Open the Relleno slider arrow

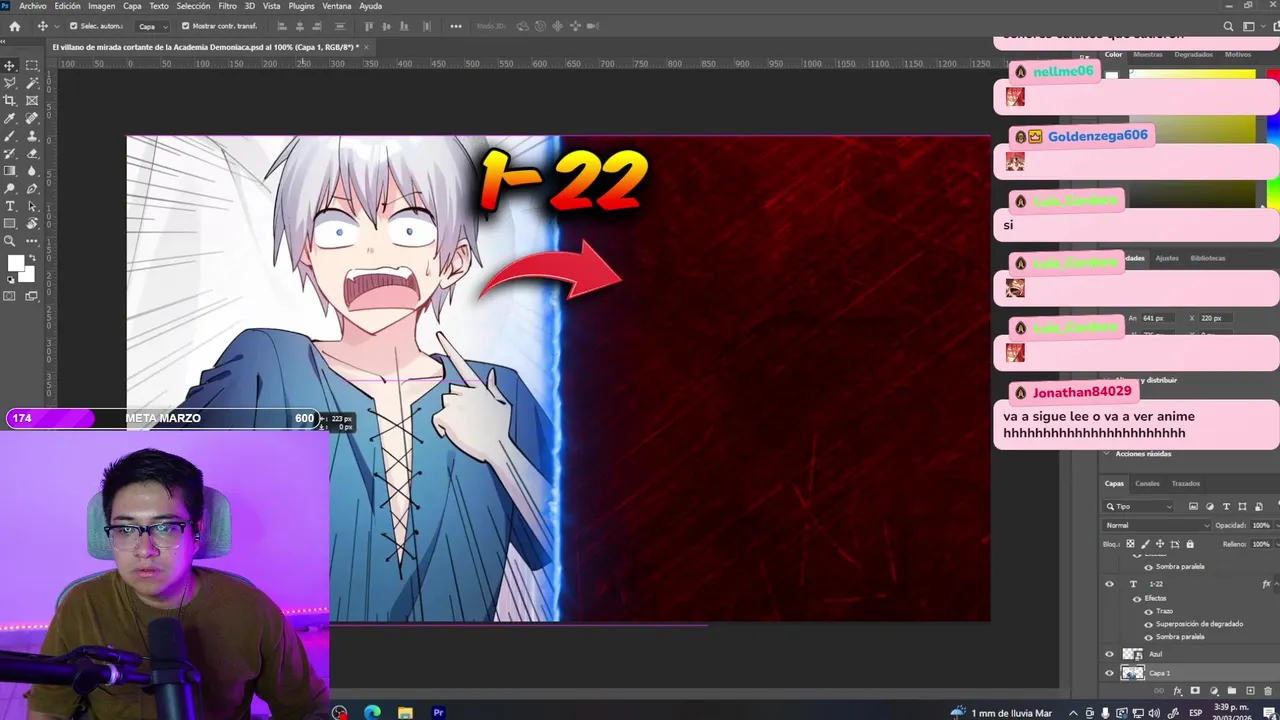point(1275,544)
